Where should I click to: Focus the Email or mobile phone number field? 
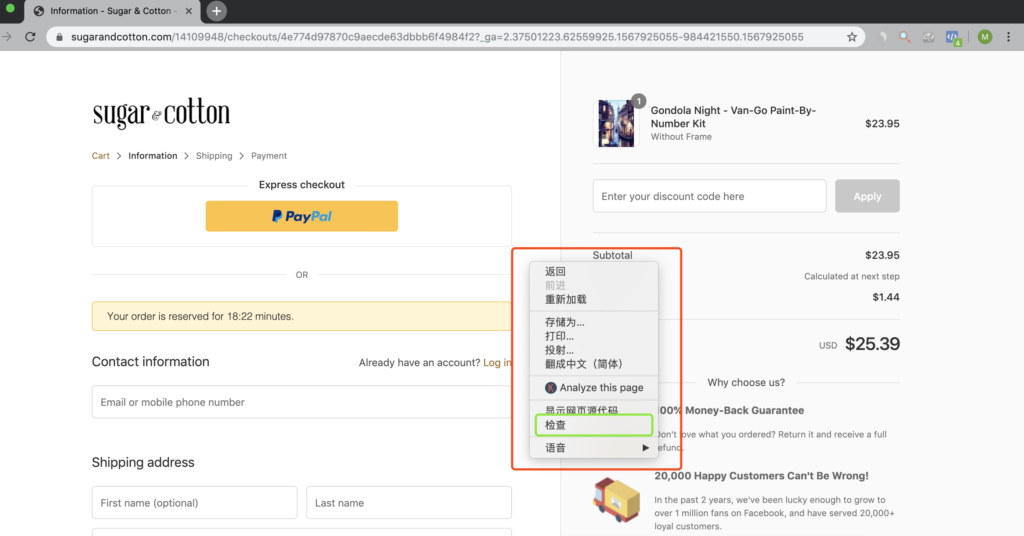(x=302, y=402)
